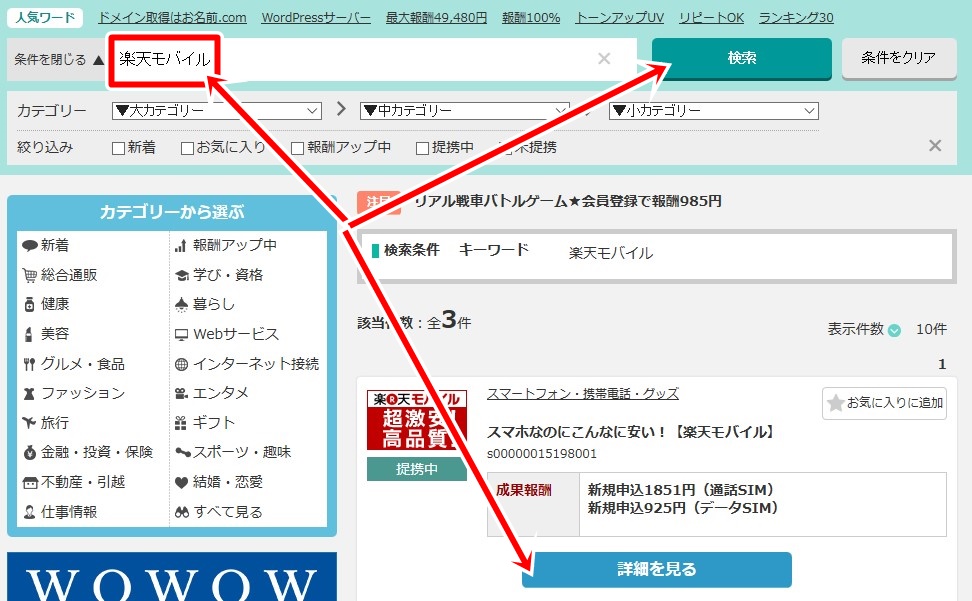Go to results page 1

[x=942, y=364]
